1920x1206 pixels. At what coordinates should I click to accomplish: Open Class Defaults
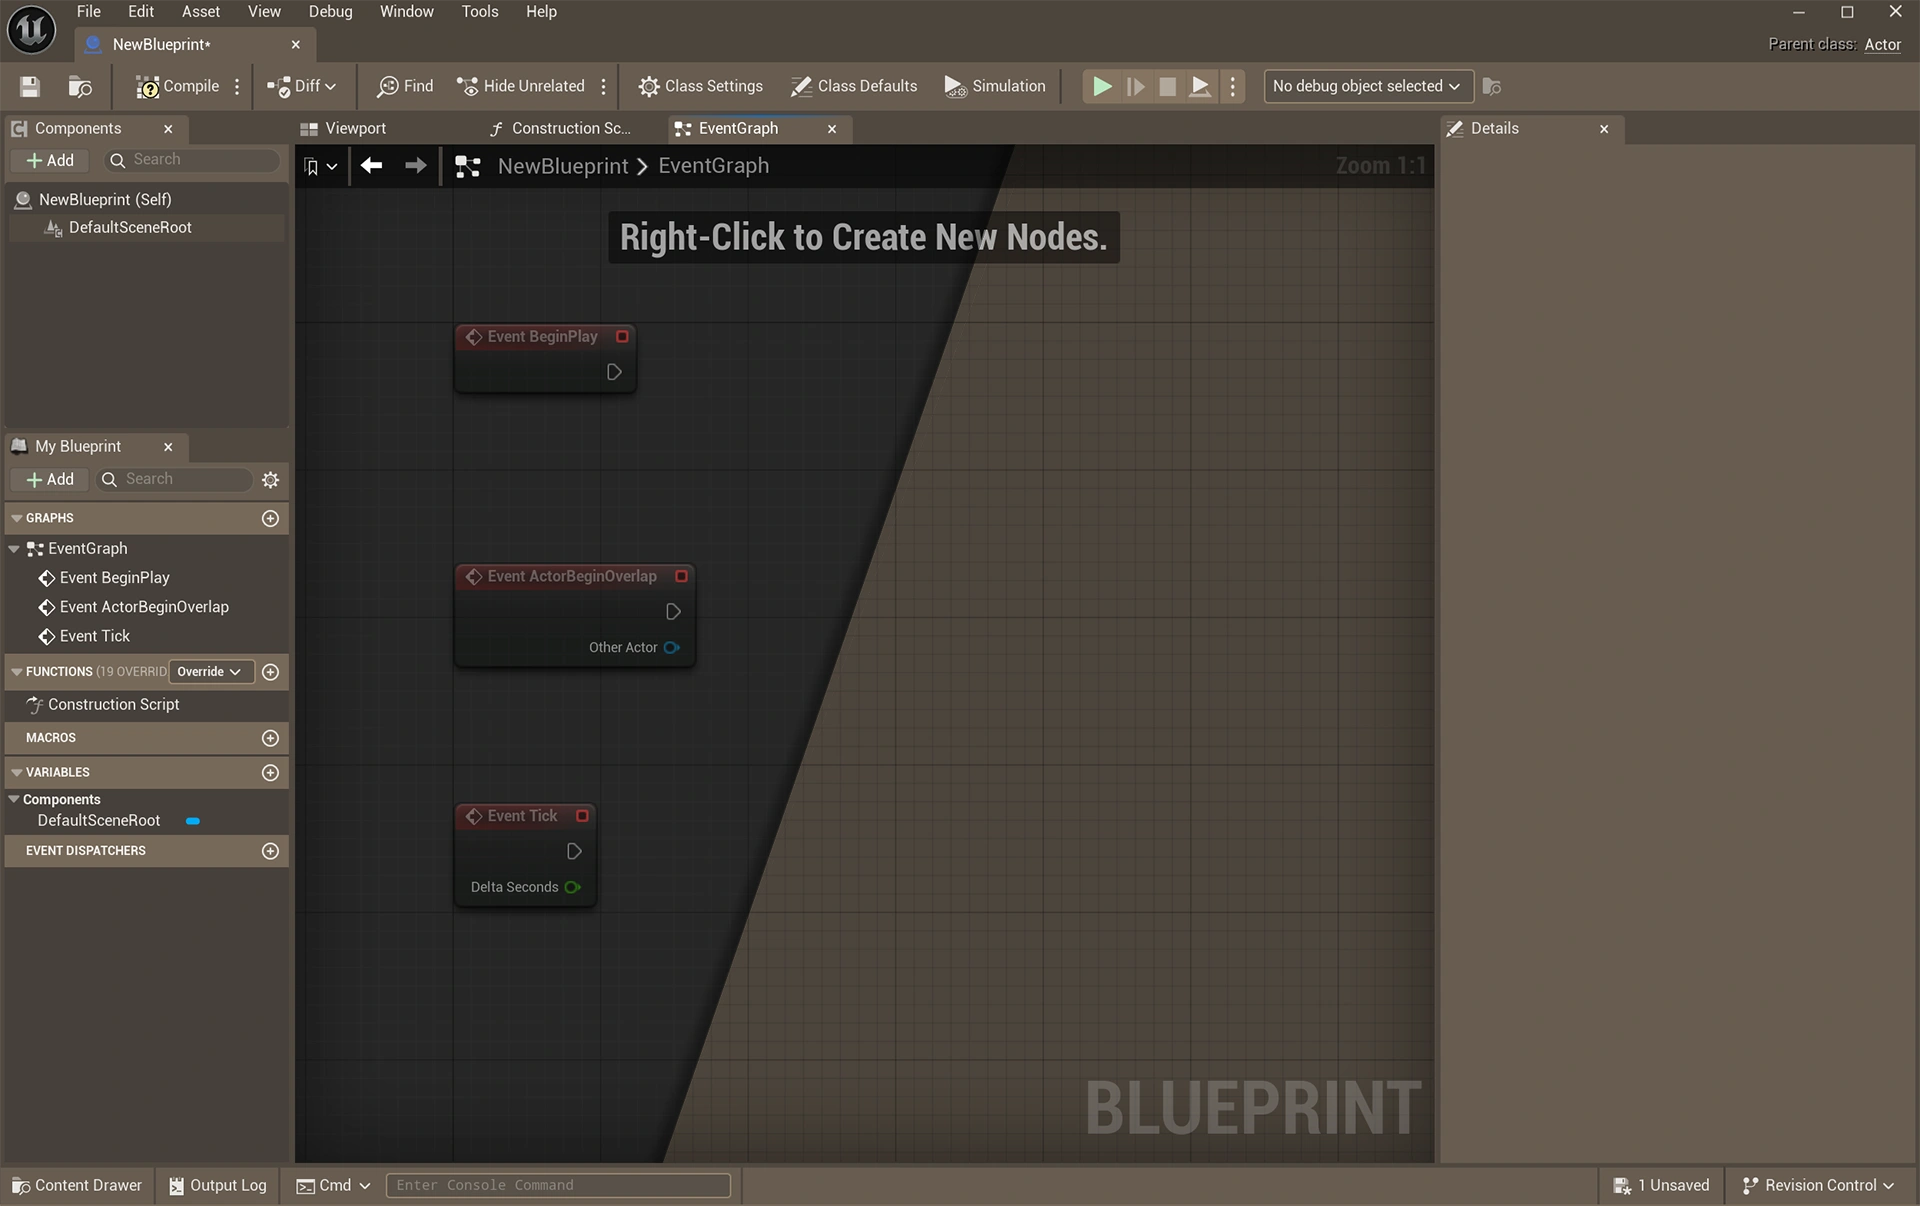pyautogui.click(x=854, y=87)
